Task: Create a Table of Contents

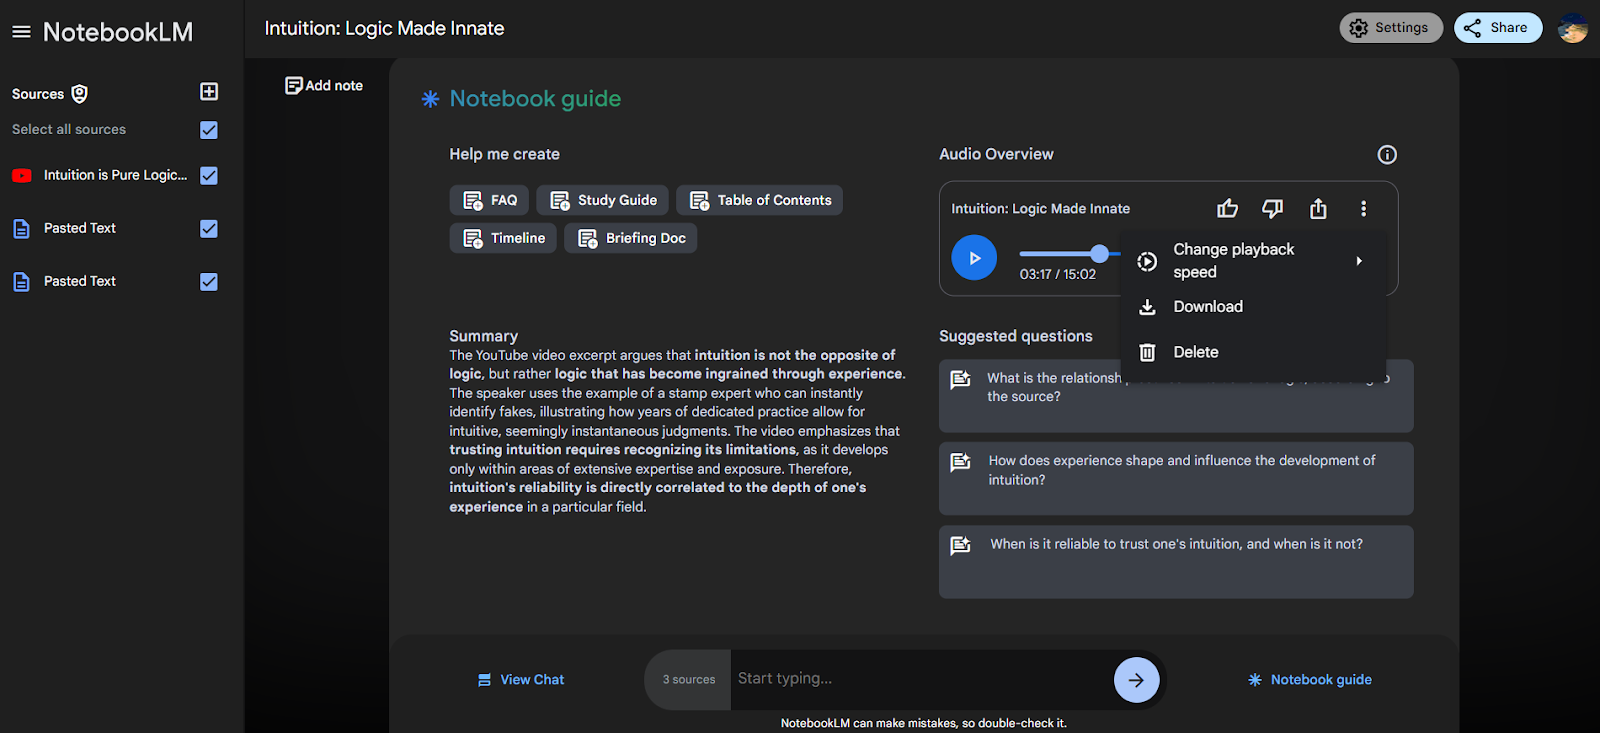Action: tap(760, 200)
